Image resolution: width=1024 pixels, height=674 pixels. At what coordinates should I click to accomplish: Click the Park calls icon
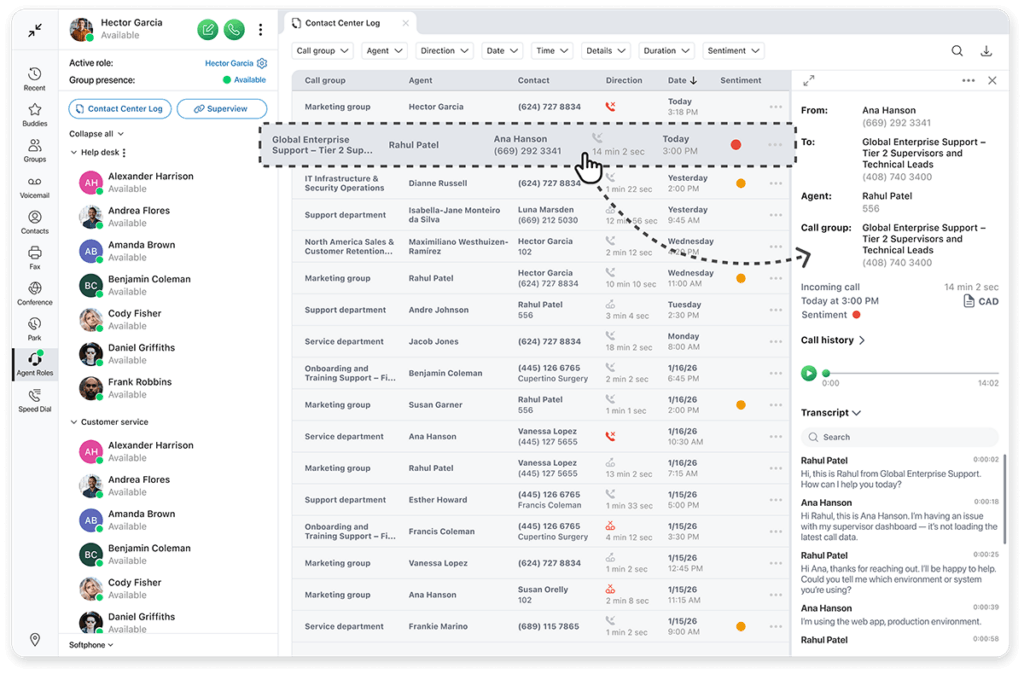[34, 329]
